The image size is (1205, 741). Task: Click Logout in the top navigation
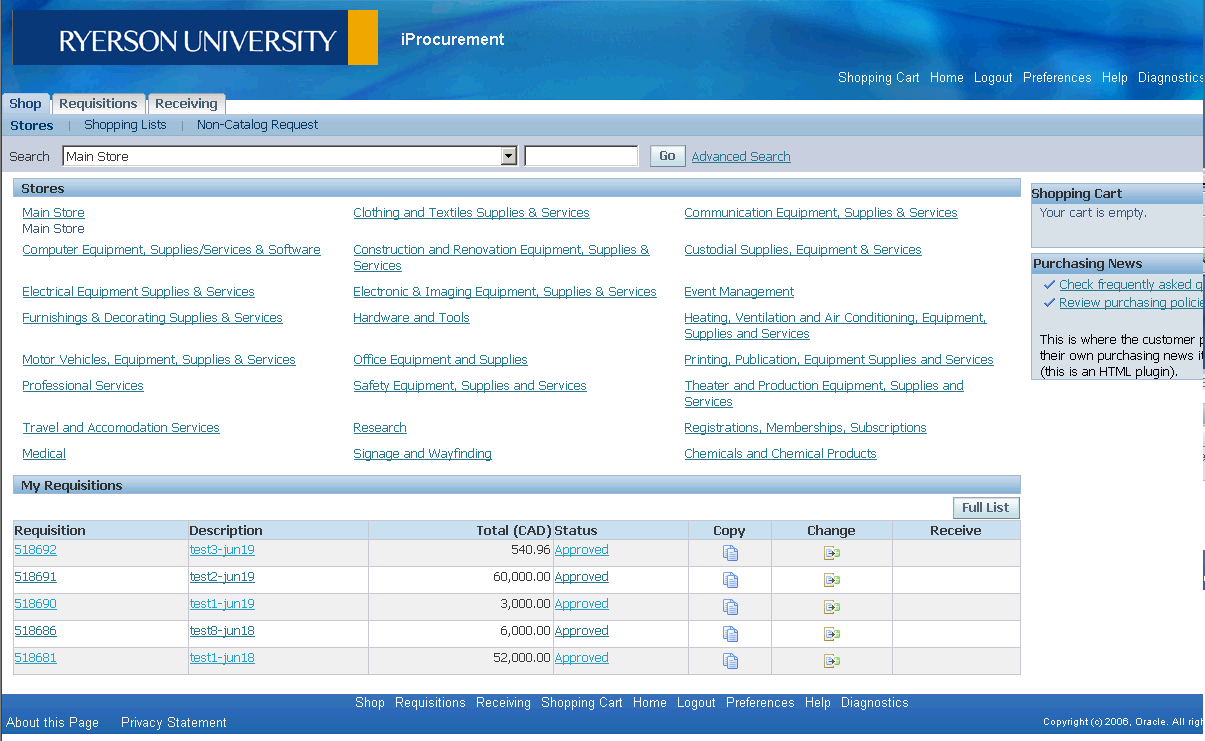click(x=992, y=78)
